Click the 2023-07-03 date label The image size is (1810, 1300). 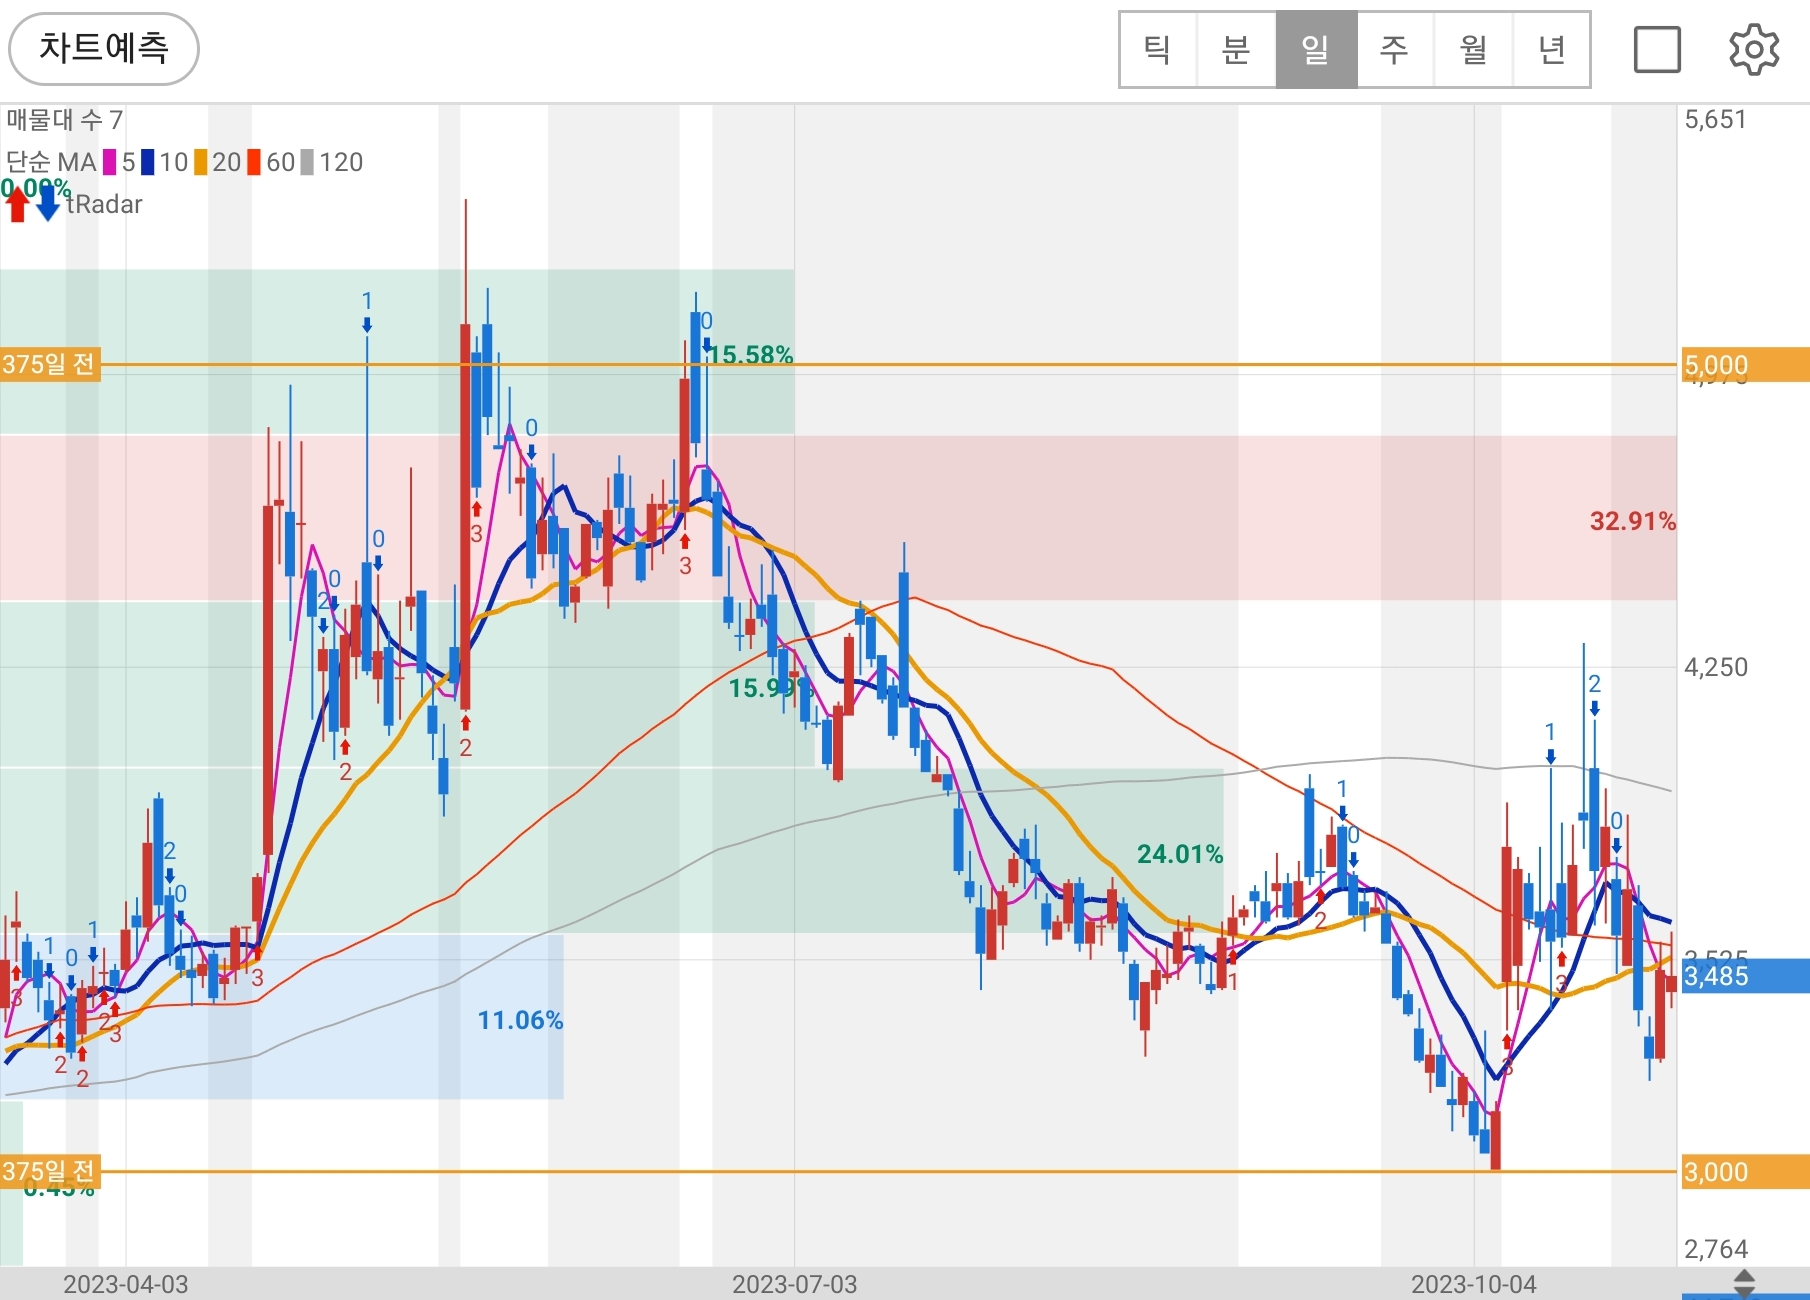click(795, 1284)
